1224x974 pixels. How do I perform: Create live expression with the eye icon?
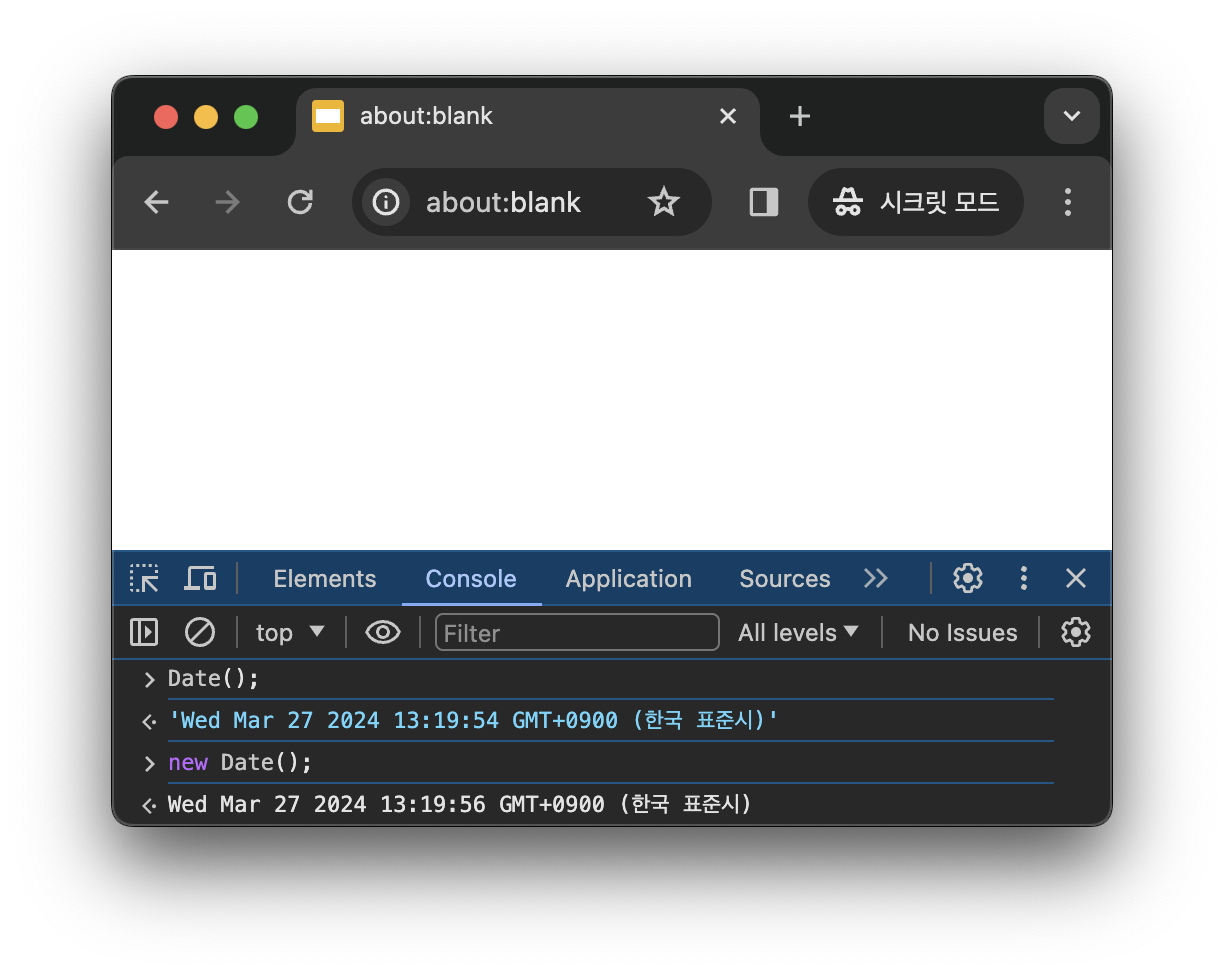coord(383,632)
